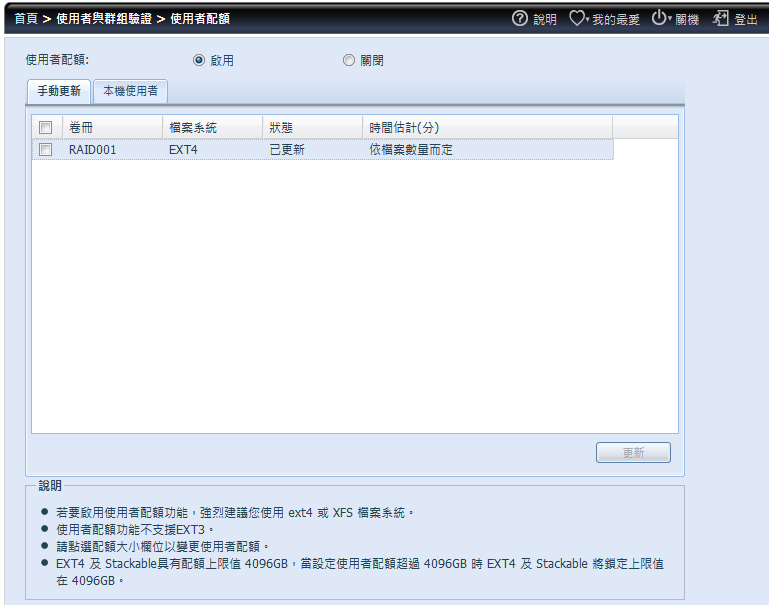Switch to the 本機使用者 tab
The height and width of the screenshot is (605, 769).
coord(130,91)
